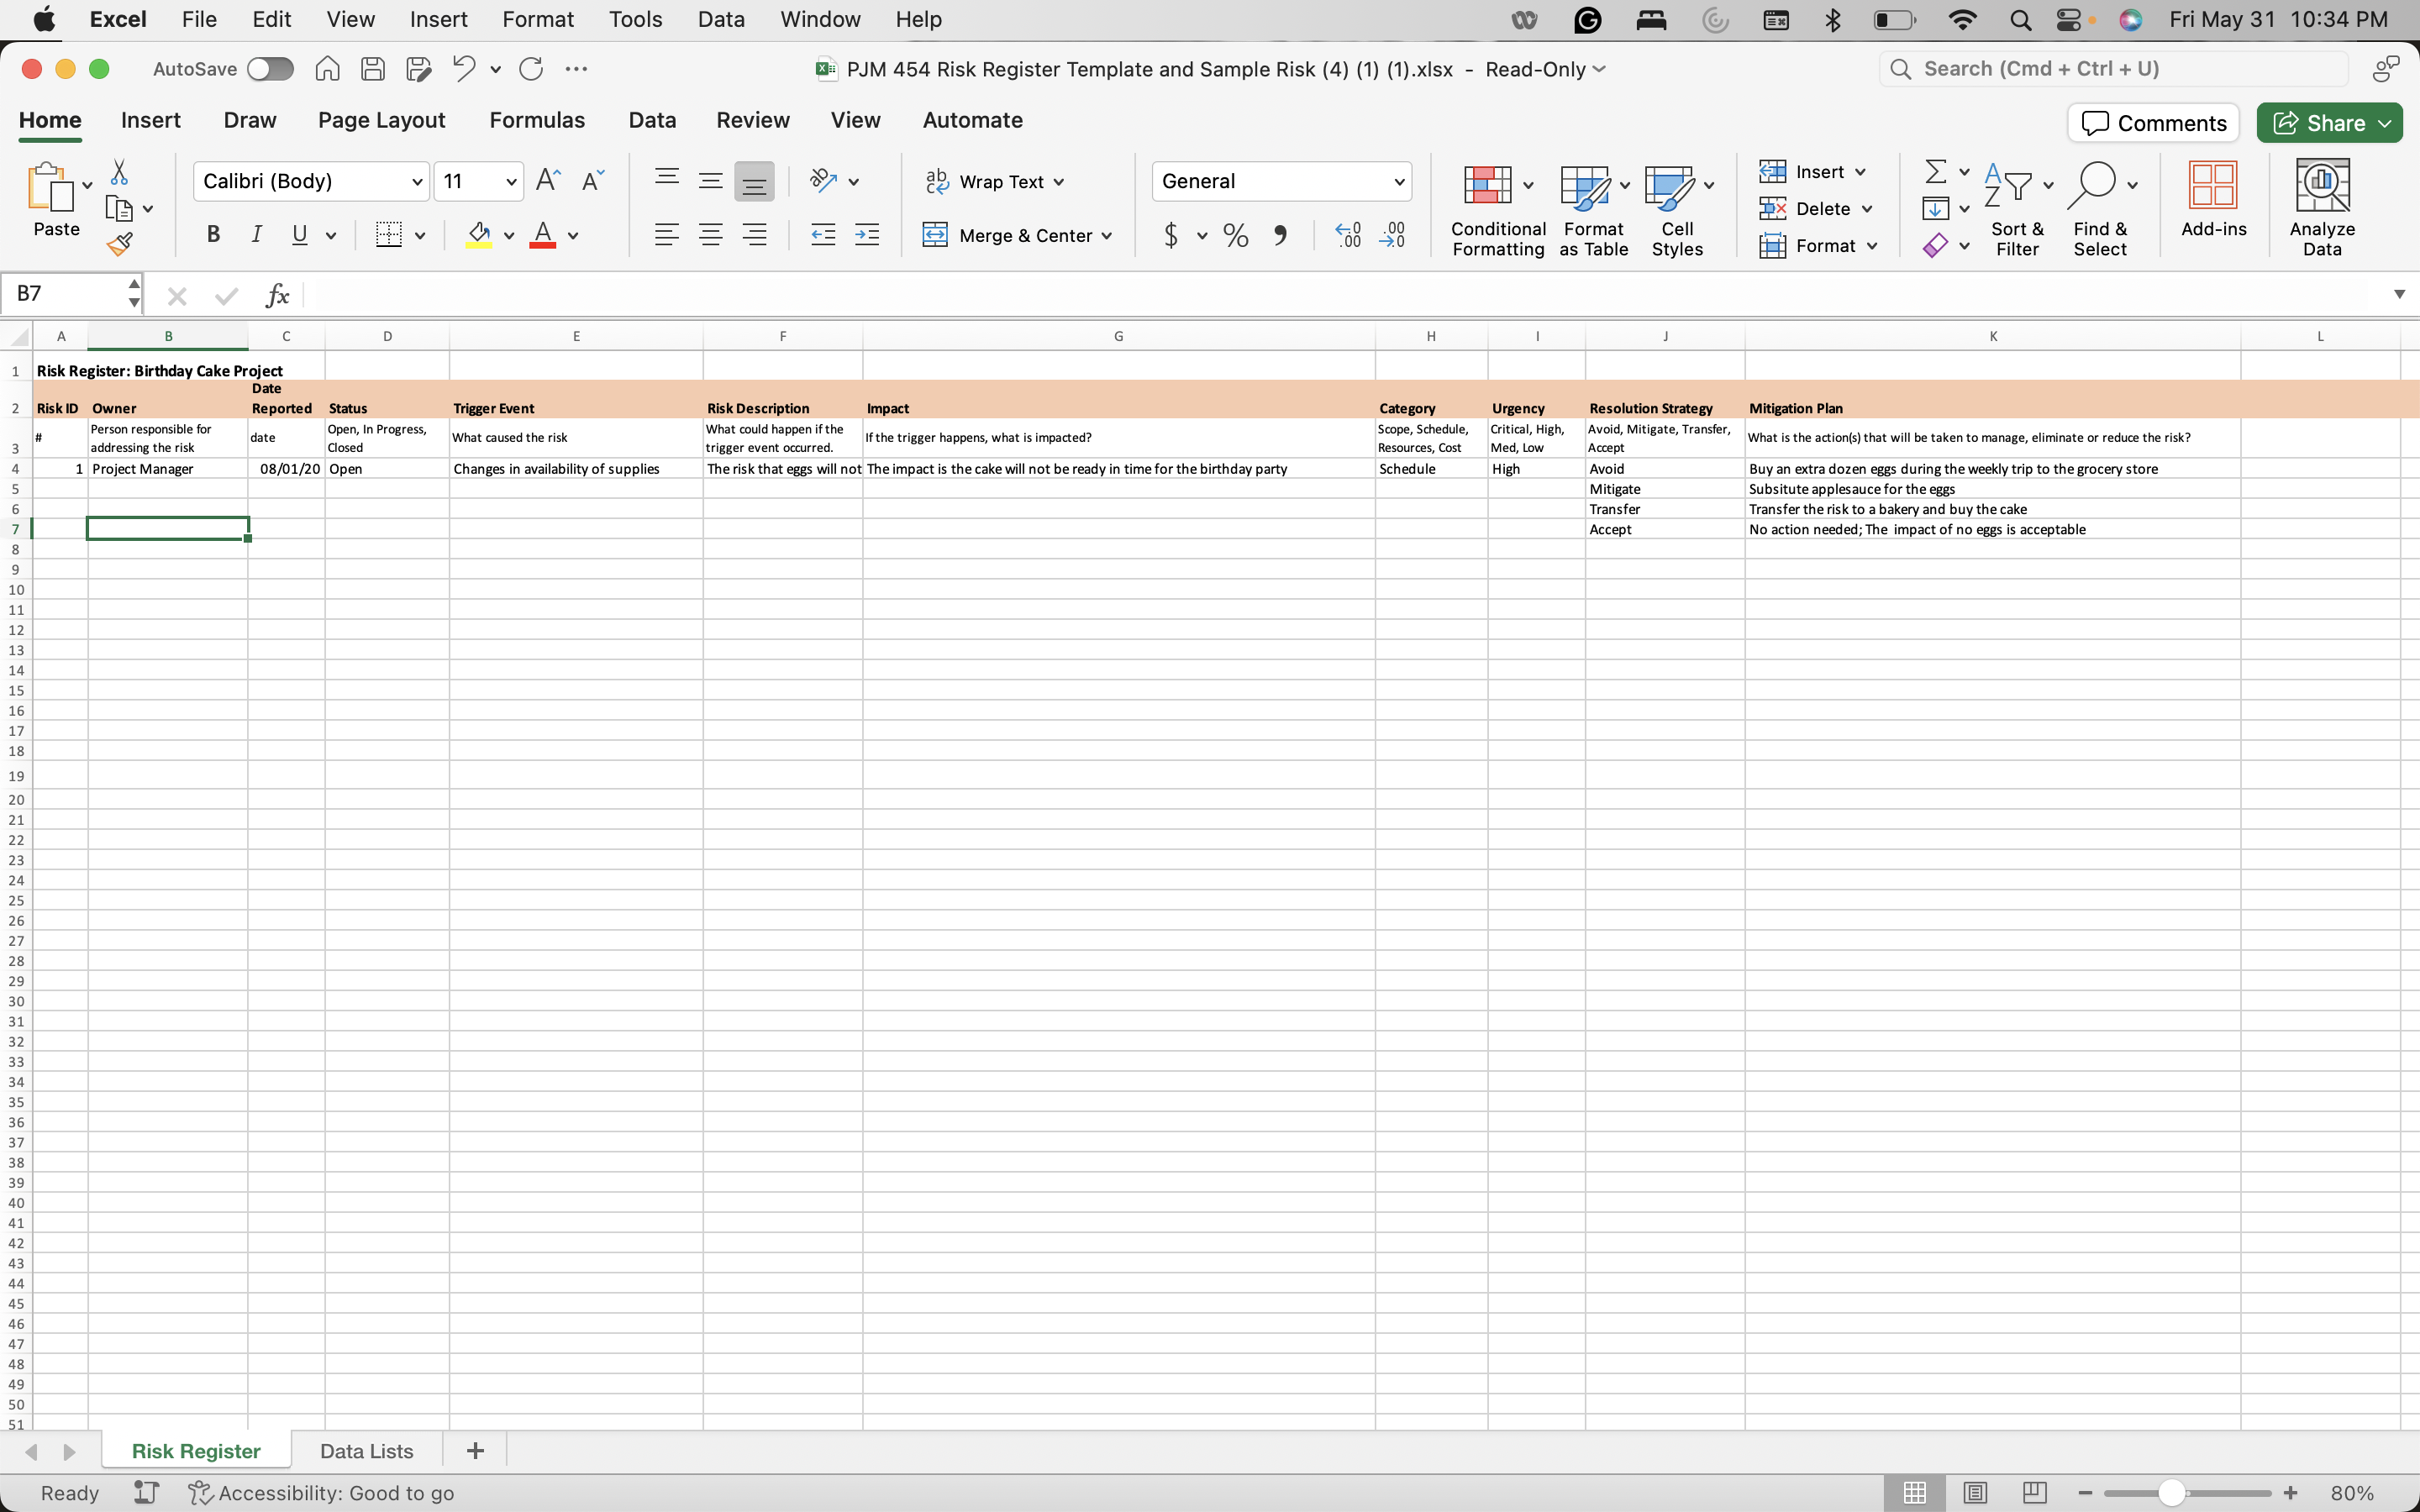Open the Merge & Center dropdown arrow

[x=1107, y=236]
